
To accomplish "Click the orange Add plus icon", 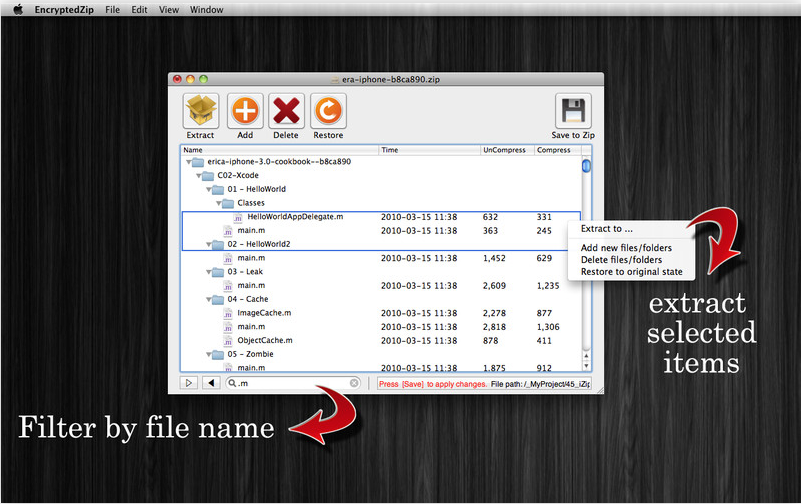I will click(245, 111).
